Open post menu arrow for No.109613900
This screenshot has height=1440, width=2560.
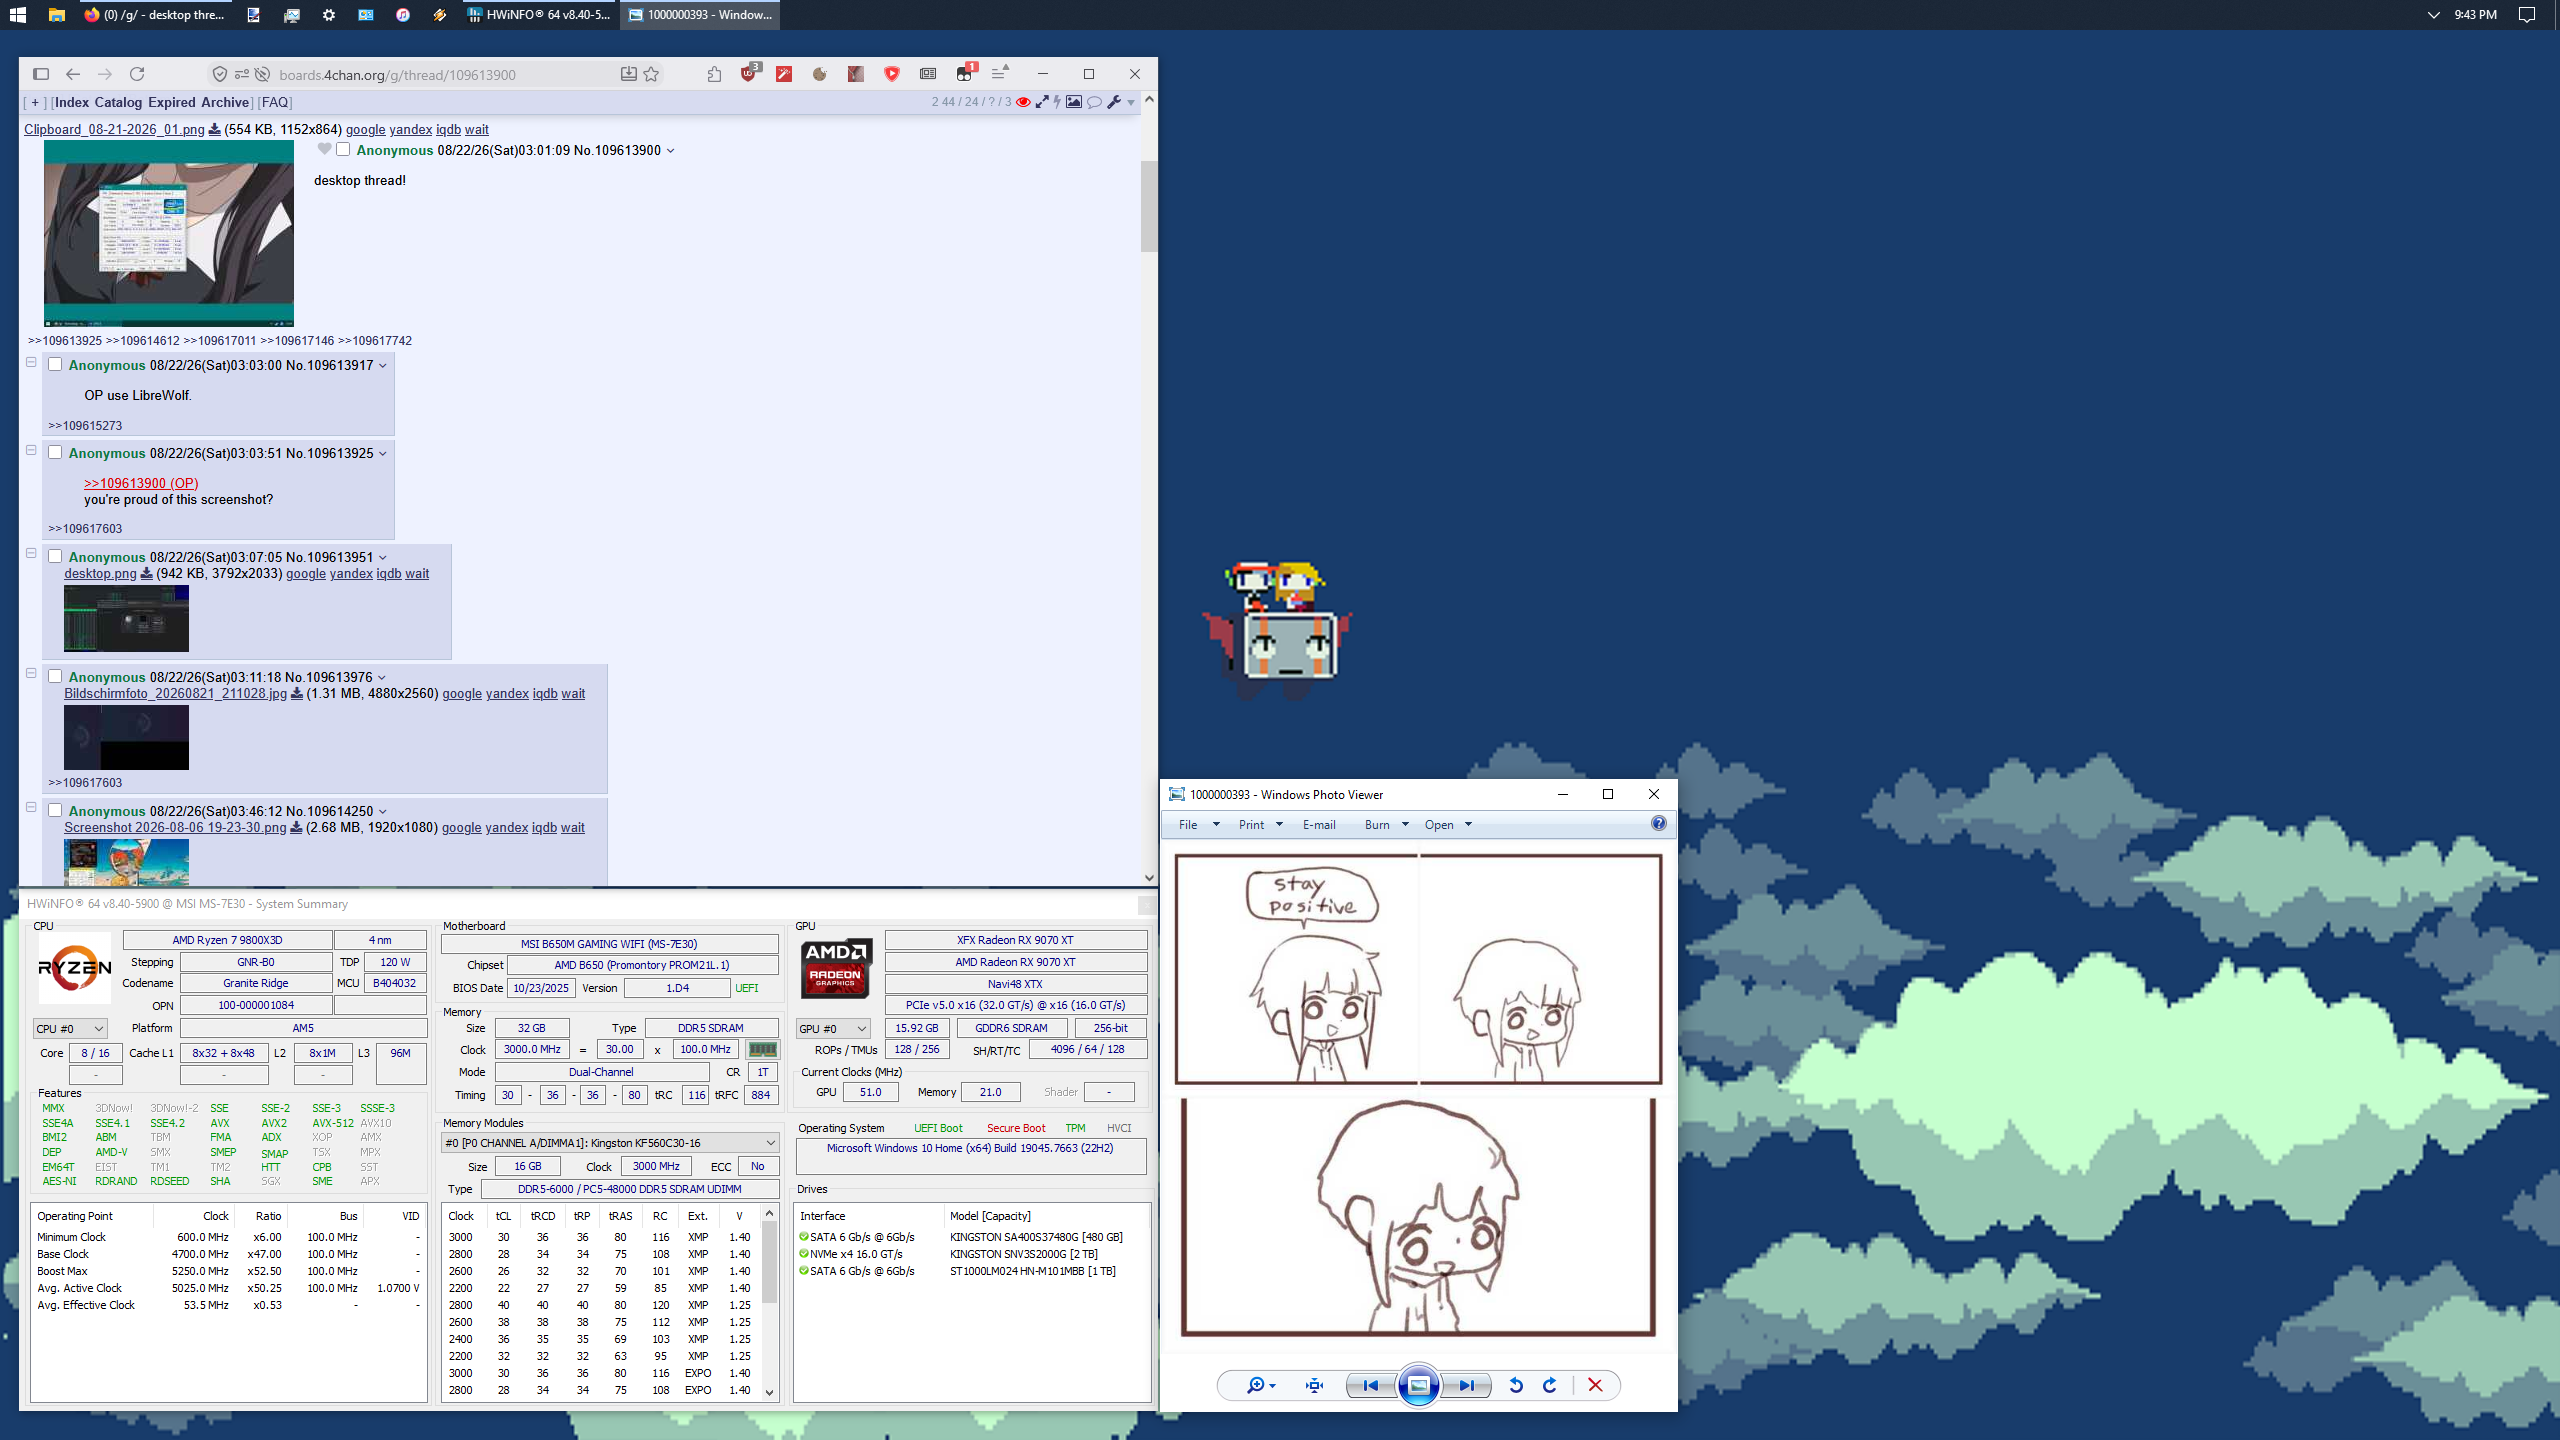tap(671, 151)
